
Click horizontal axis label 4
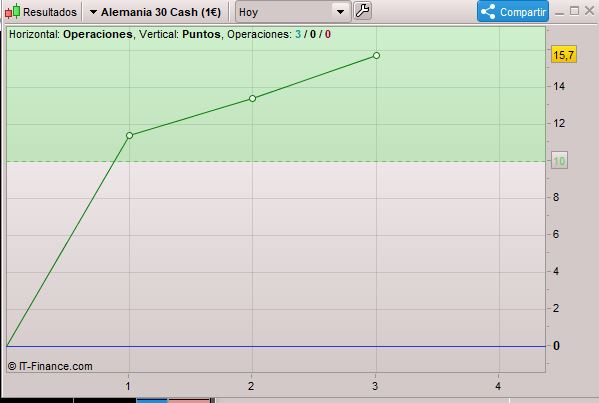click(x=498, y=386)
